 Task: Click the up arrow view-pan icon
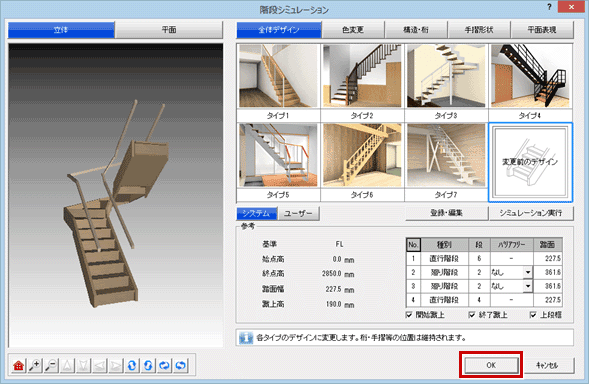pos(68,365)
